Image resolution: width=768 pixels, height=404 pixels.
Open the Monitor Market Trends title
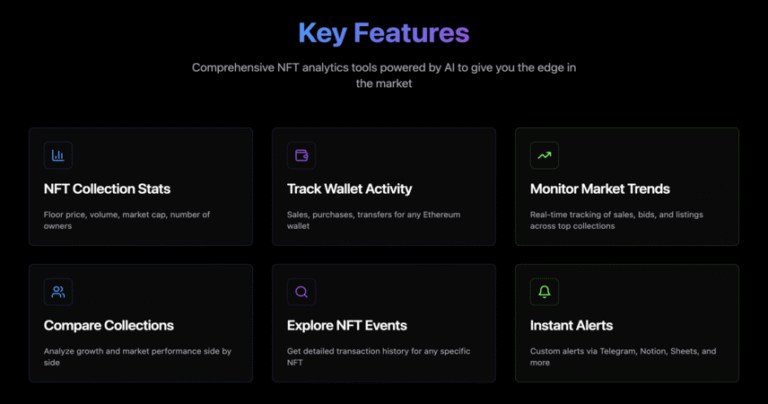click(x=600, y=189)
